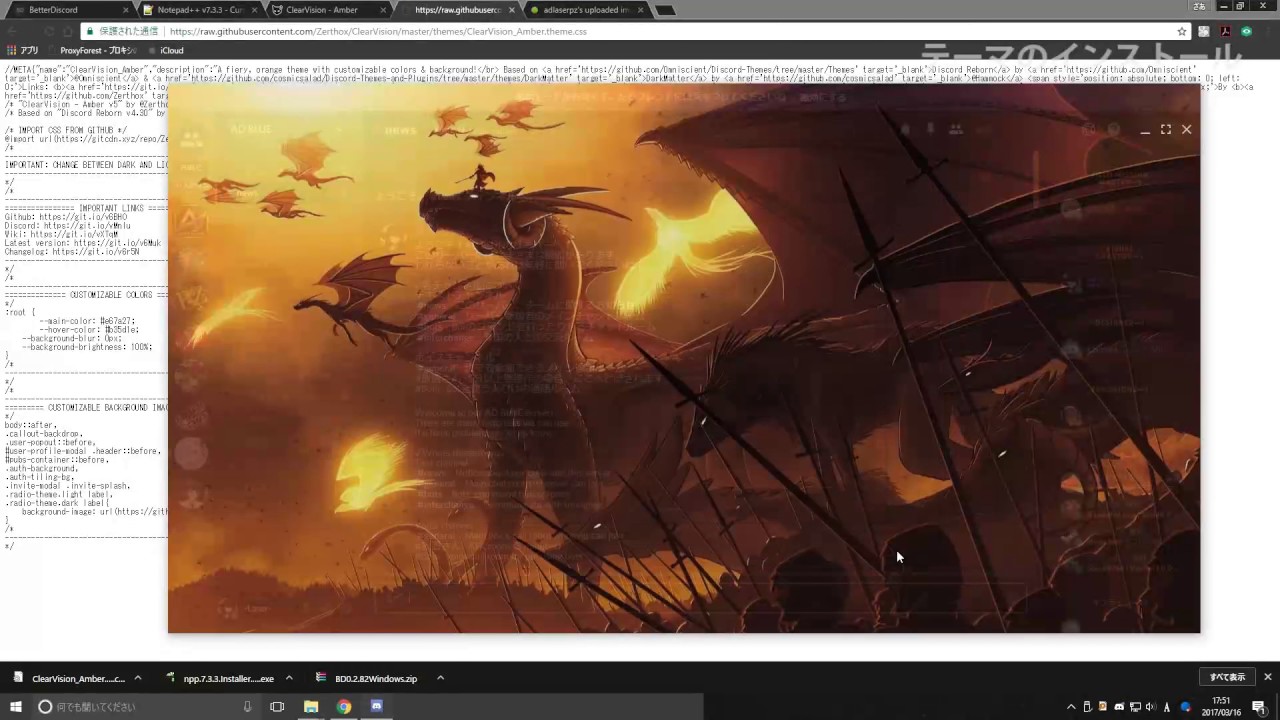Click the IME input mode A indicator
The width and height of the screenshot is (1280, 720).
point(1166,707)
